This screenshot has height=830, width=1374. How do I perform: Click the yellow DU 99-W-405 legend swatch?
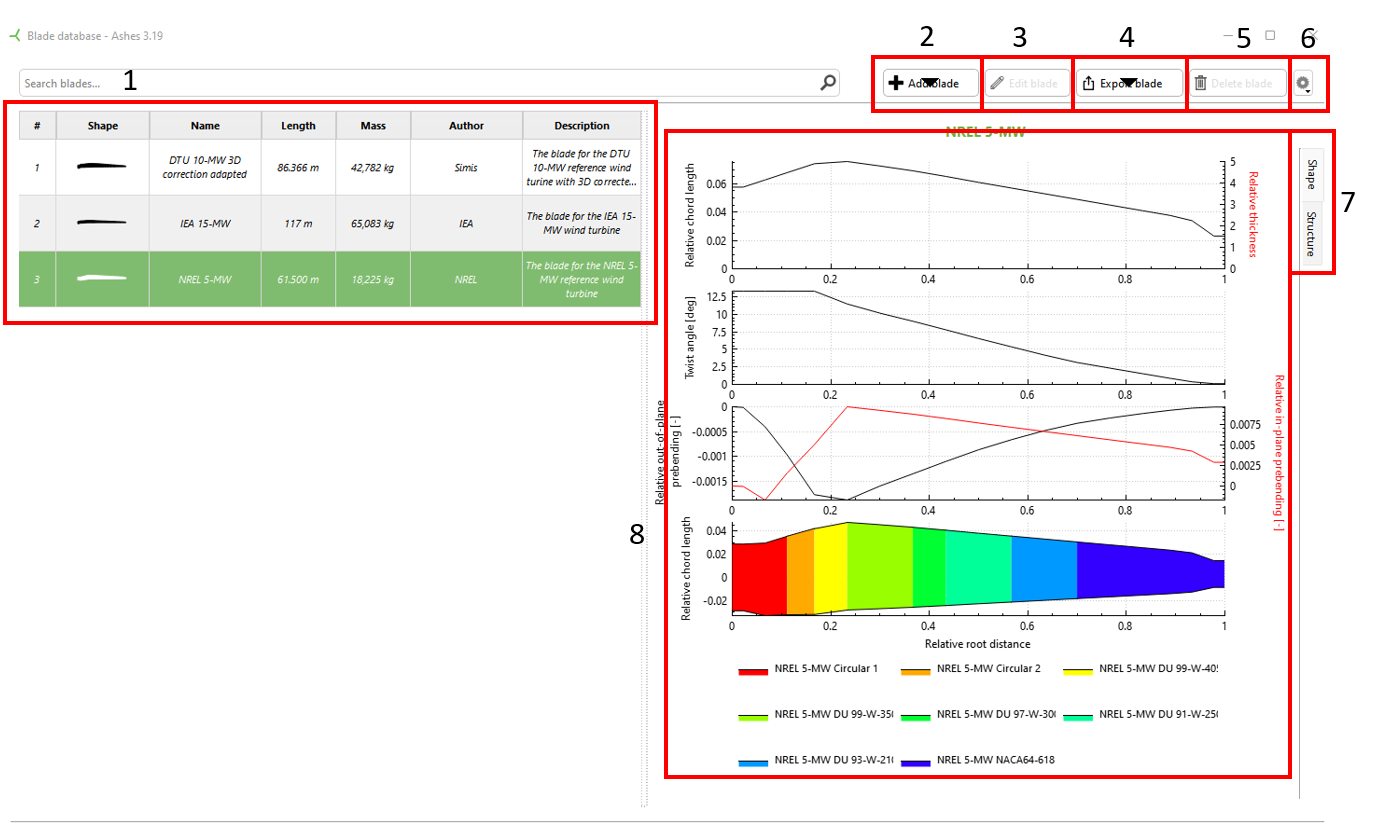pyautogui.click(x=1077, y=670)
